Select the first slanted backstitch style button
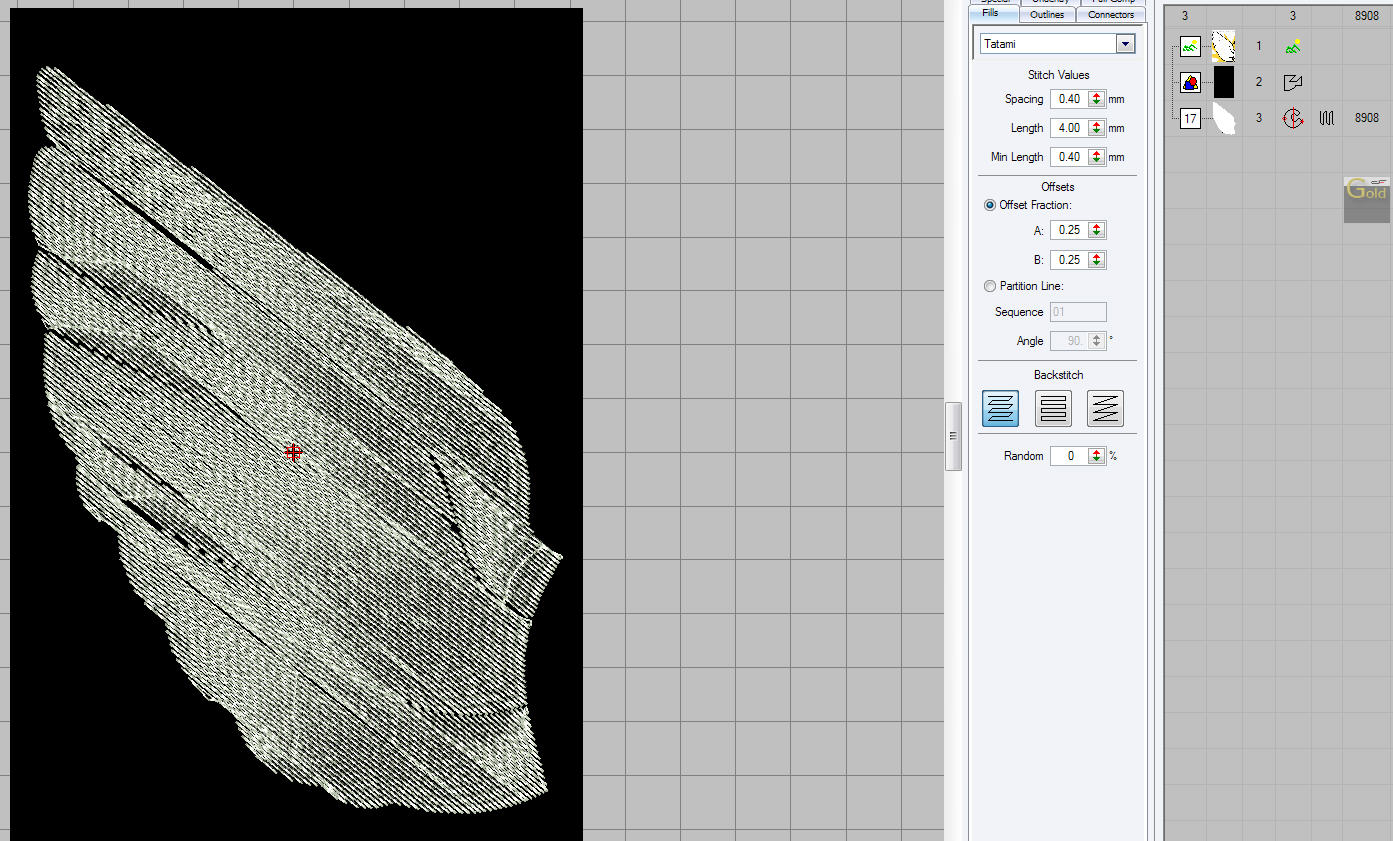This screenshot has width=1393, height=841. pyautogui.click(x=1000, y=408)
